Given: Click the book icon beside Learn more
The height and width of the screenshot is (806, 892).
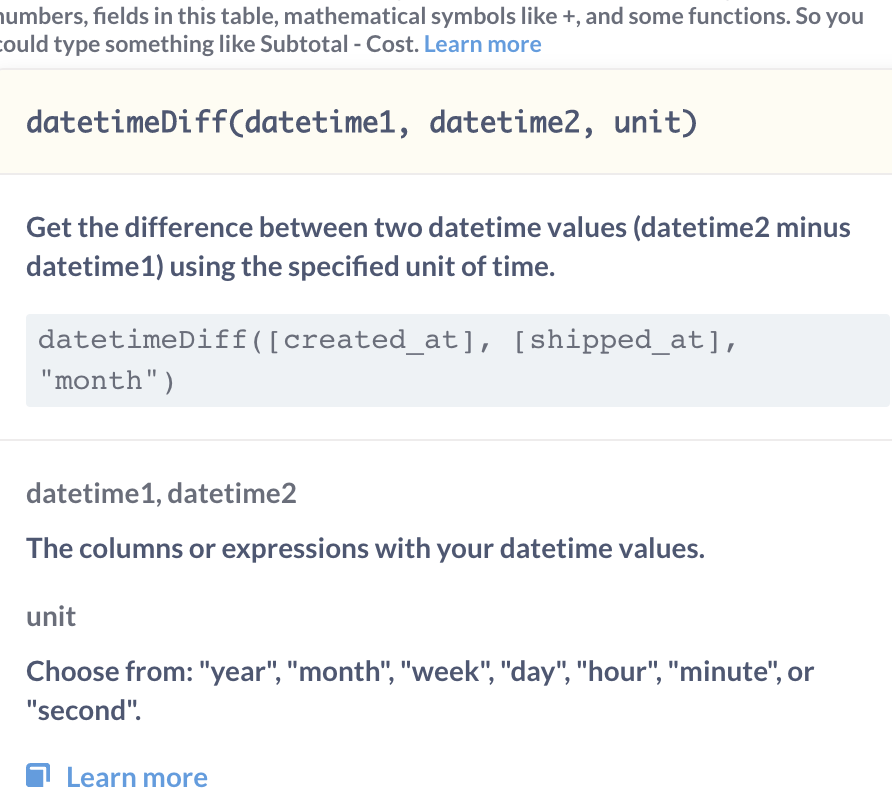Looking at the screenshot, I should pos(39,777).
